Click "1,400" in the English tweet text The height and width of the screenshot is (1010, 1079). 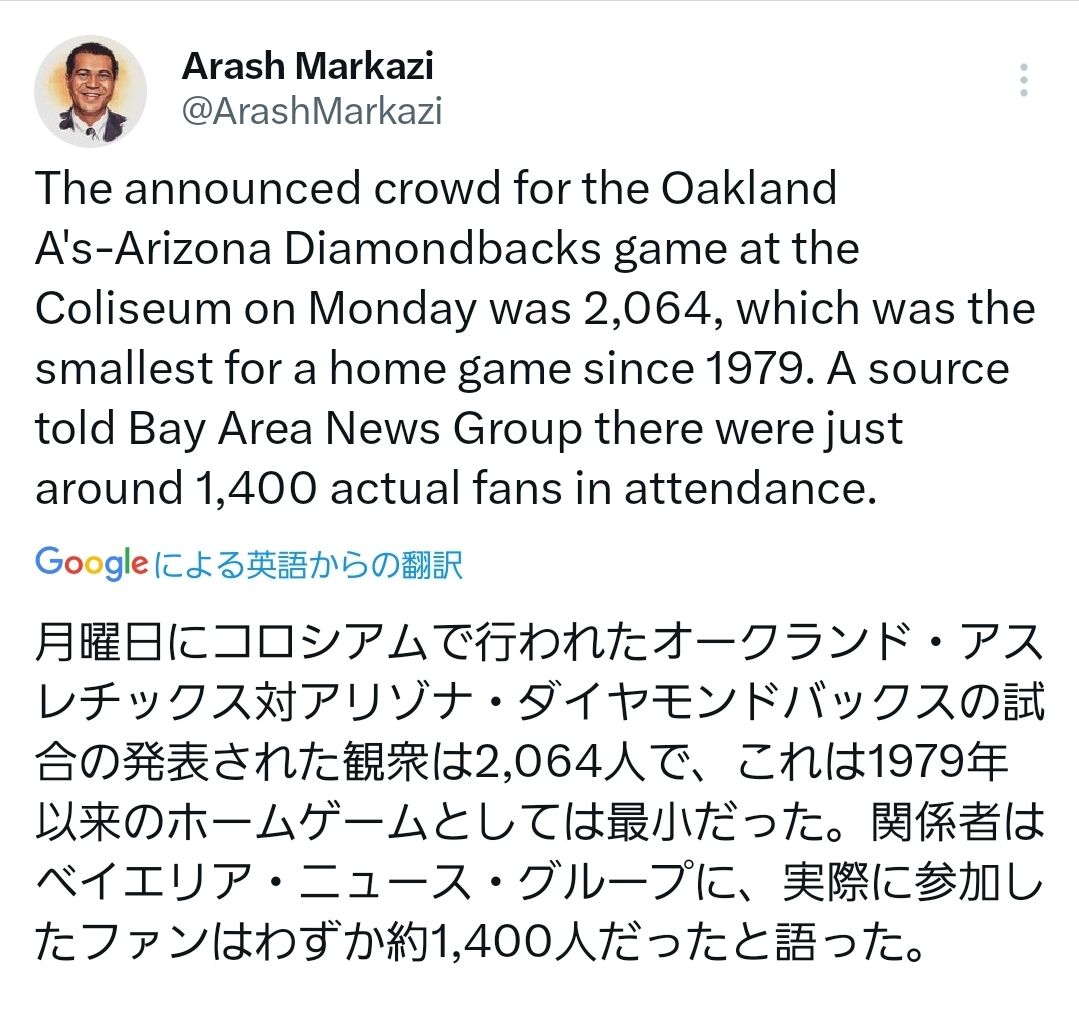point(253,489)
